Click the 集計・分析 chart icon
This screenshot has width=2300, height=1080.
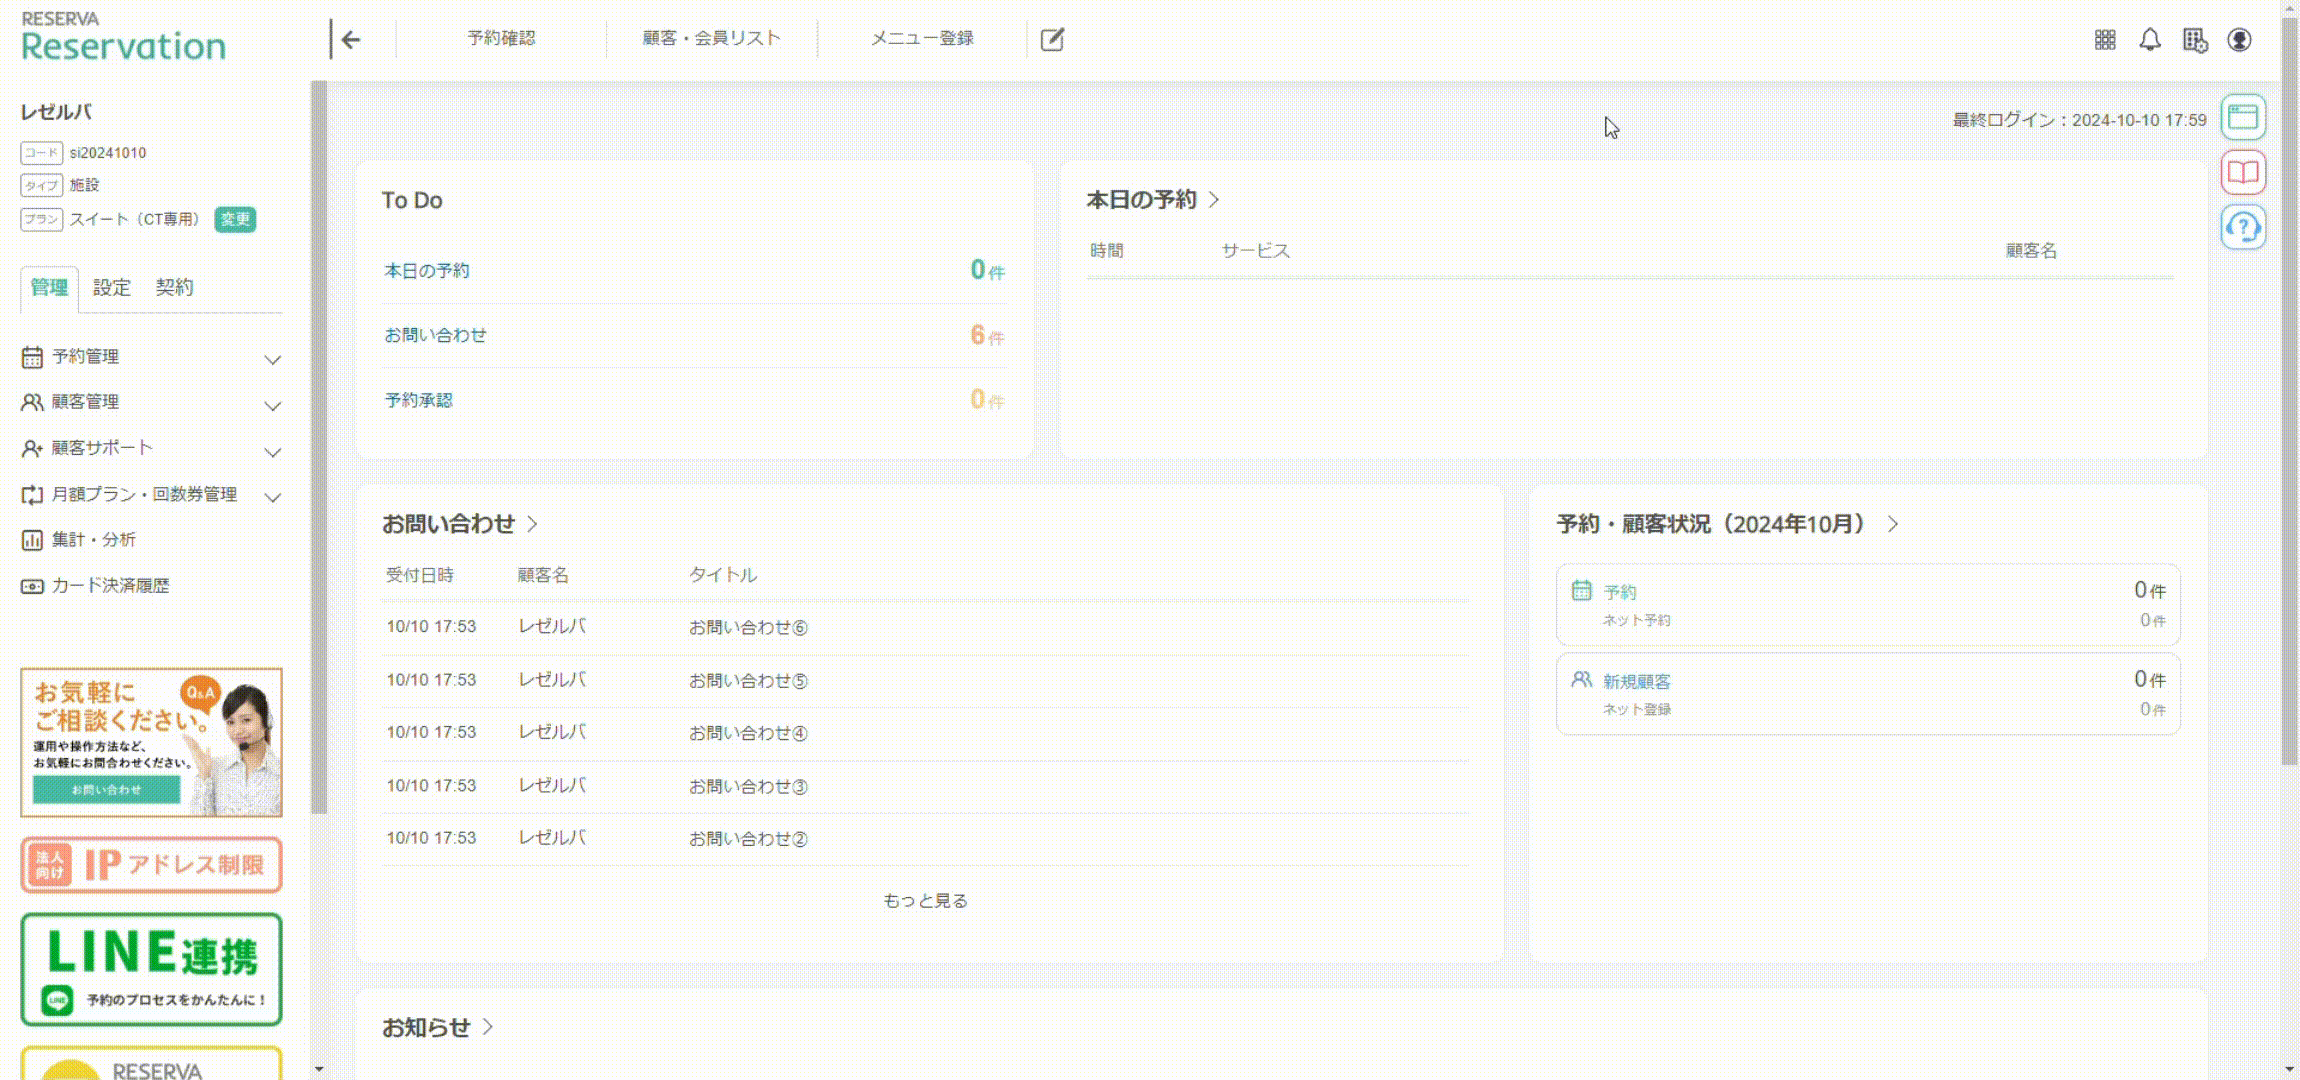32,540
